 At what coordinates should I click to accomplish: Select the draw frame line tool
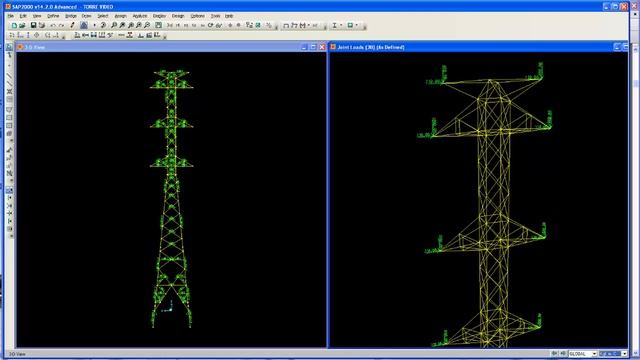(x=9, y=76)
